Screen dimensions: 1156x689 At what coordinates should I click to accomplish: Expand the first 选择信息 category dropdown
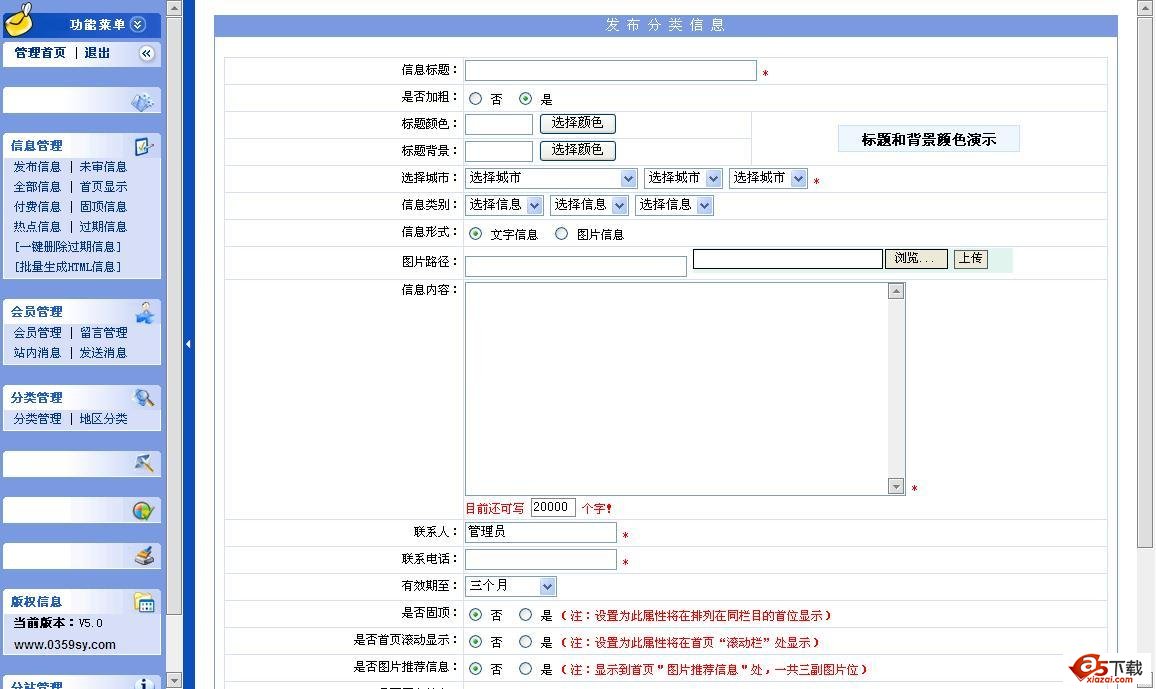[x=504, y=205]
